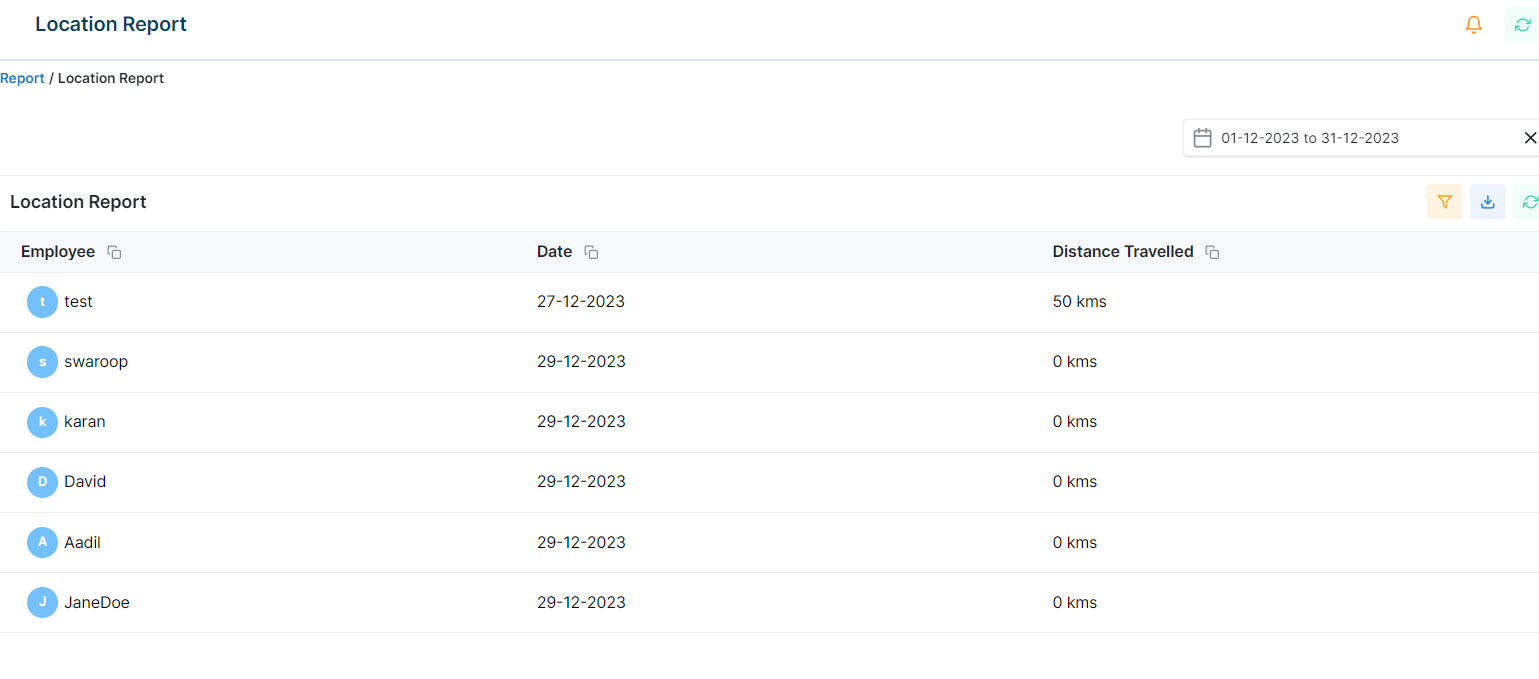
Task: Click the karan employee avatar
Action: click(x=42, y=422)
